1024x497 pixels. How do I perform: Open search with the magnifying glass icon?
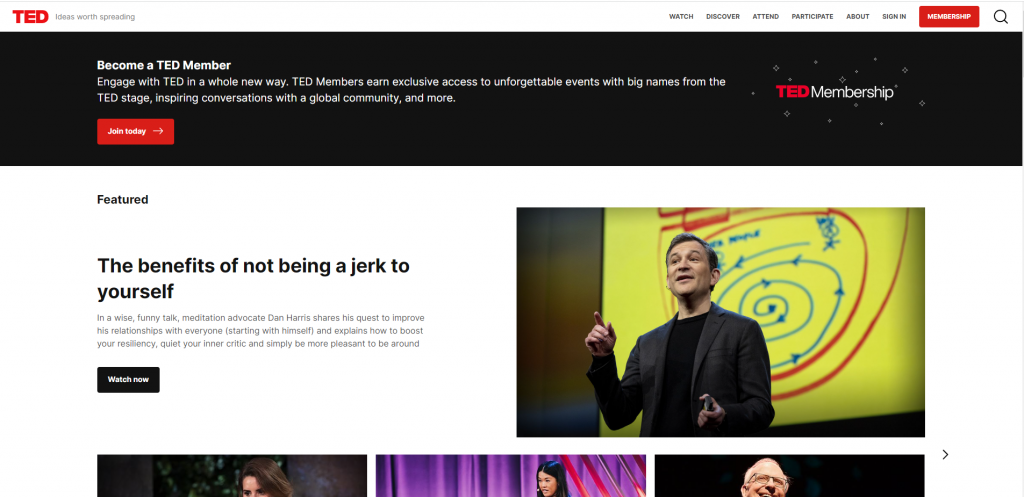(x=1000, y=16)
